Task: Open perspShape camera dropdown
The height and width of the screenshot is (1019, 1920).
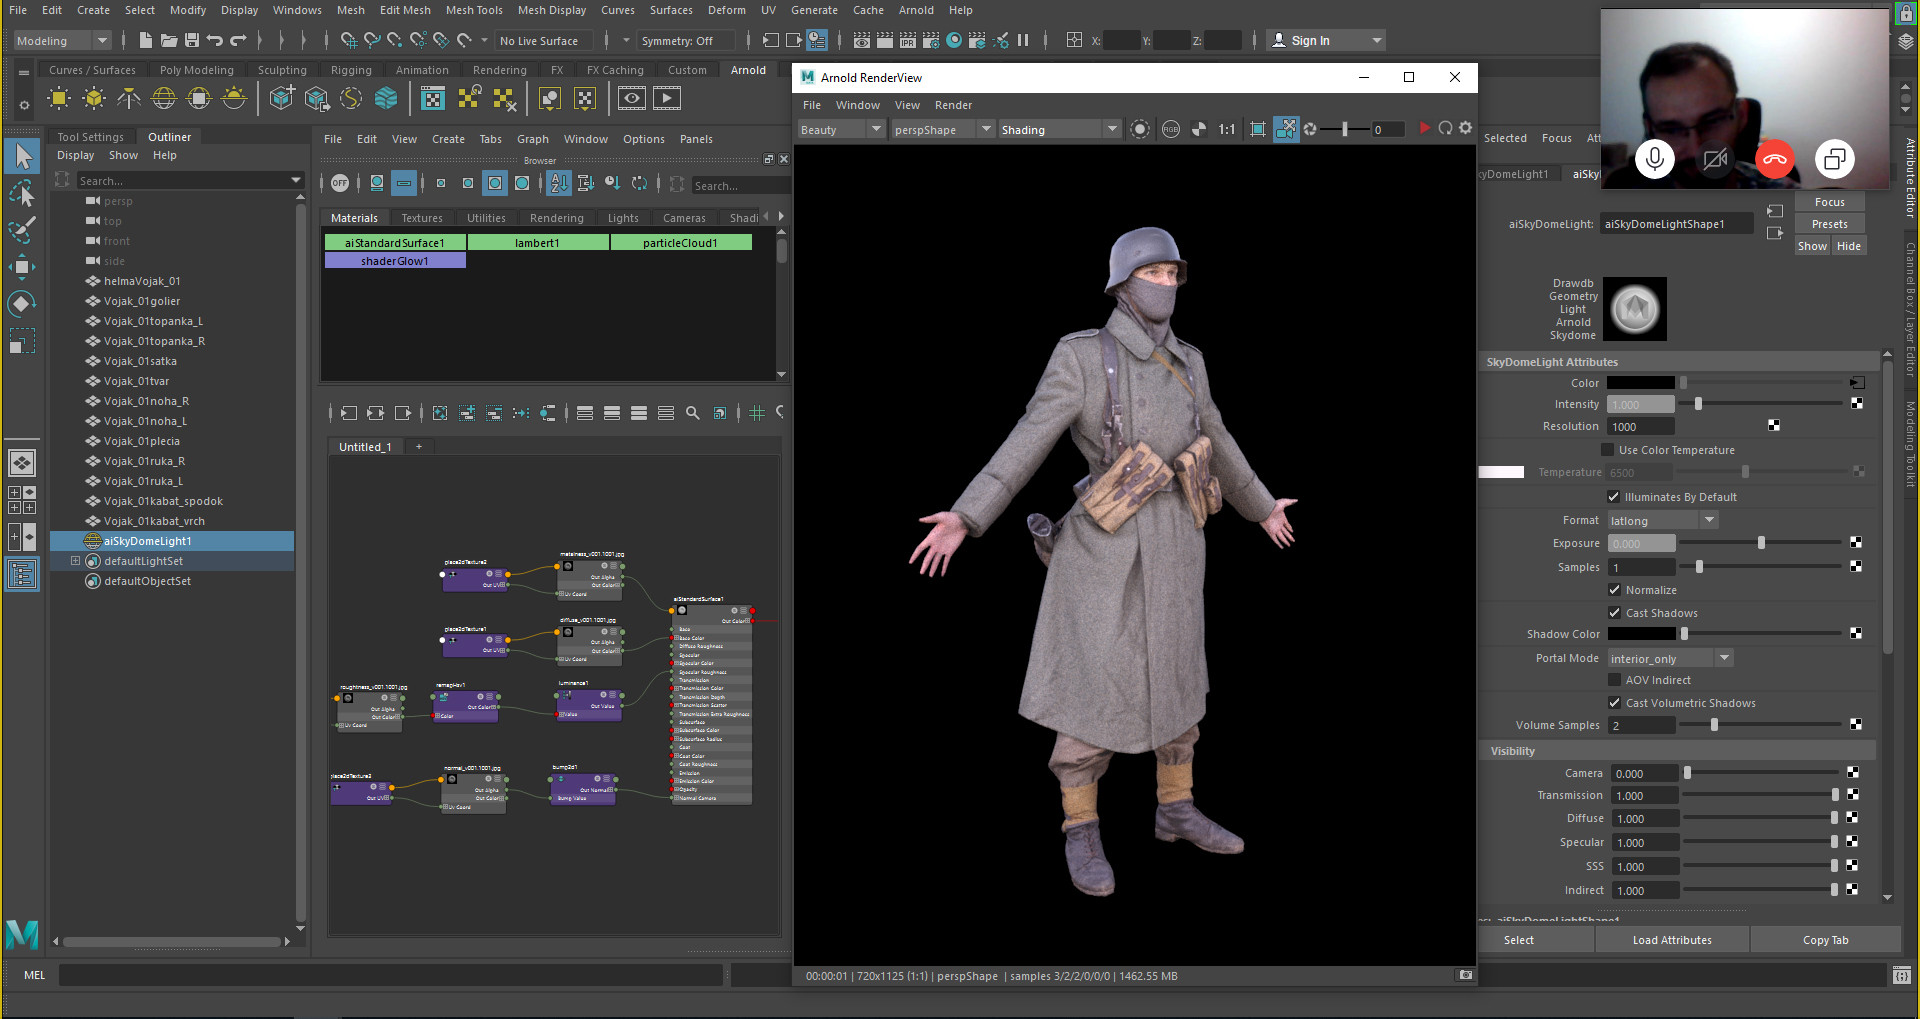Action: pyautogui.click(x=942, y=129)
